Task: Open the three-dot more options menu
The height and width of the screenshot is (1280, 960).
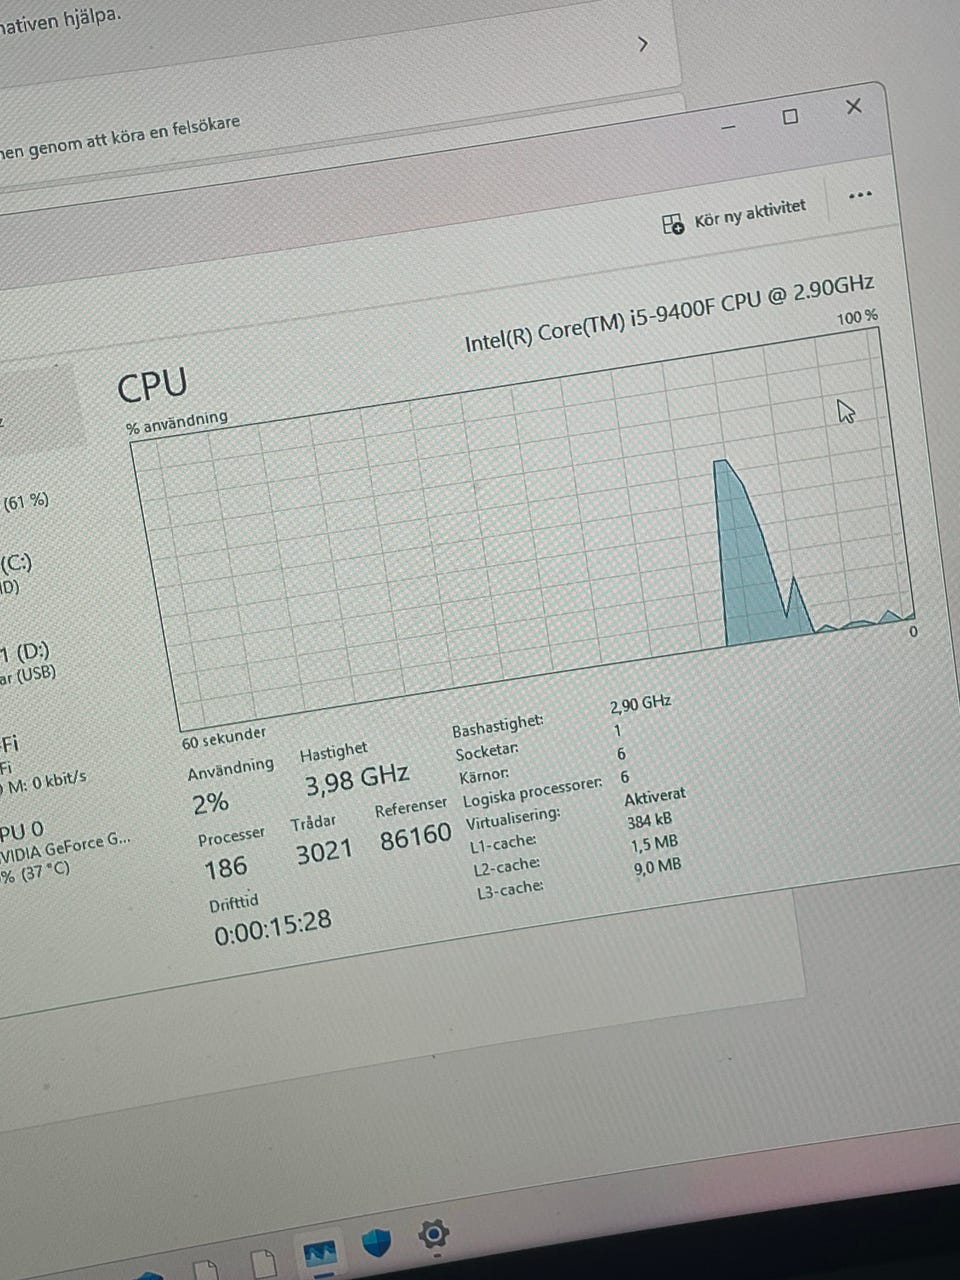Action: click(860, 195)
